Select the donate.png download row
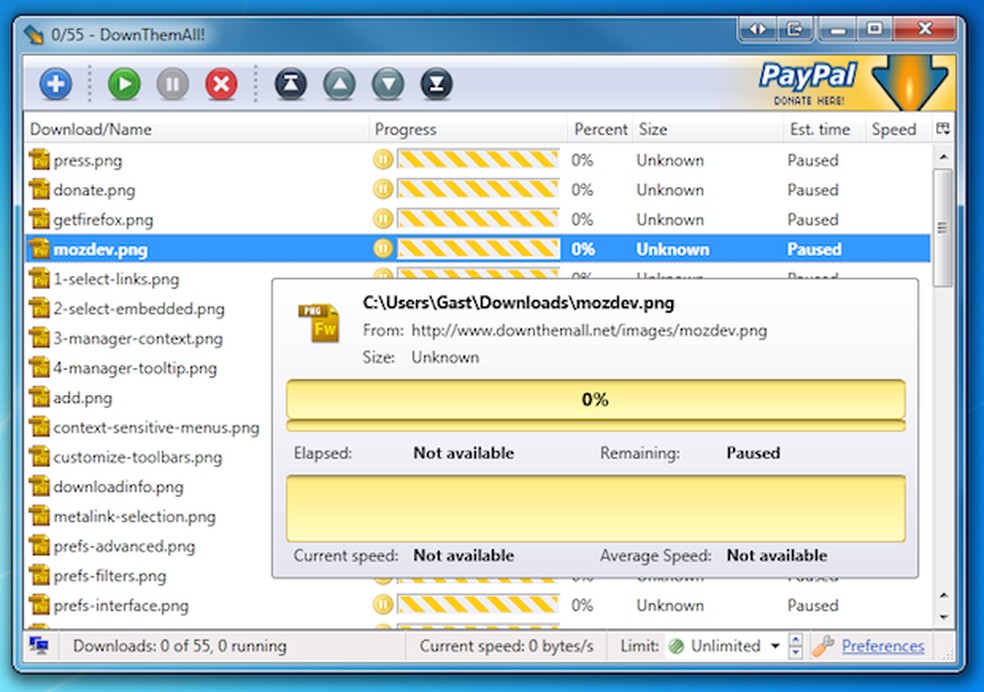Screen dimensions: 984x692 coord(478,189)
